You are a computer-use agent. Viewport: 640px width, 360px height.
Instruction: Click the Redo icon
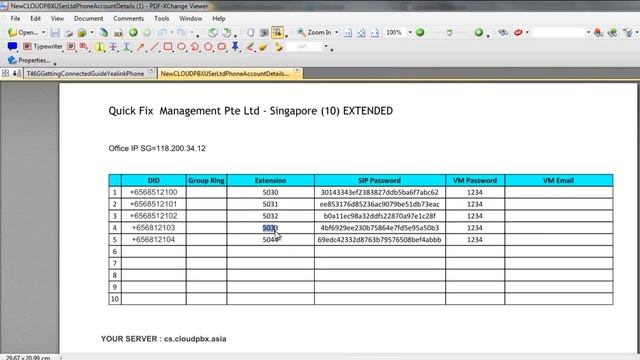point(182,32)
